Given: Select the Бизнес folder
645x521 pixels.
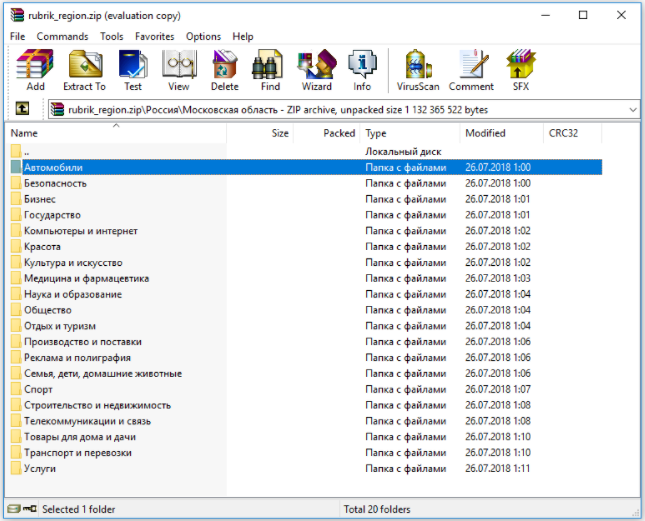Looking at the screenshot, I should click(40, 199).
